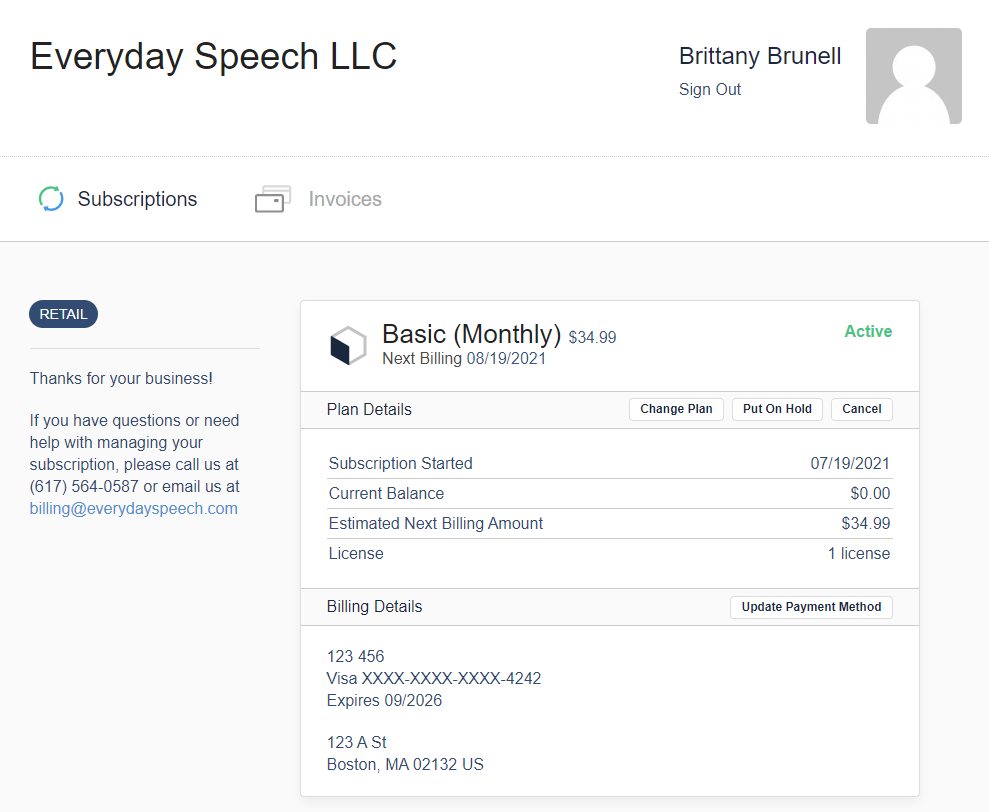989x812 pixels.
Task: Click Update Payment Method button
Action: pos(811,607)
